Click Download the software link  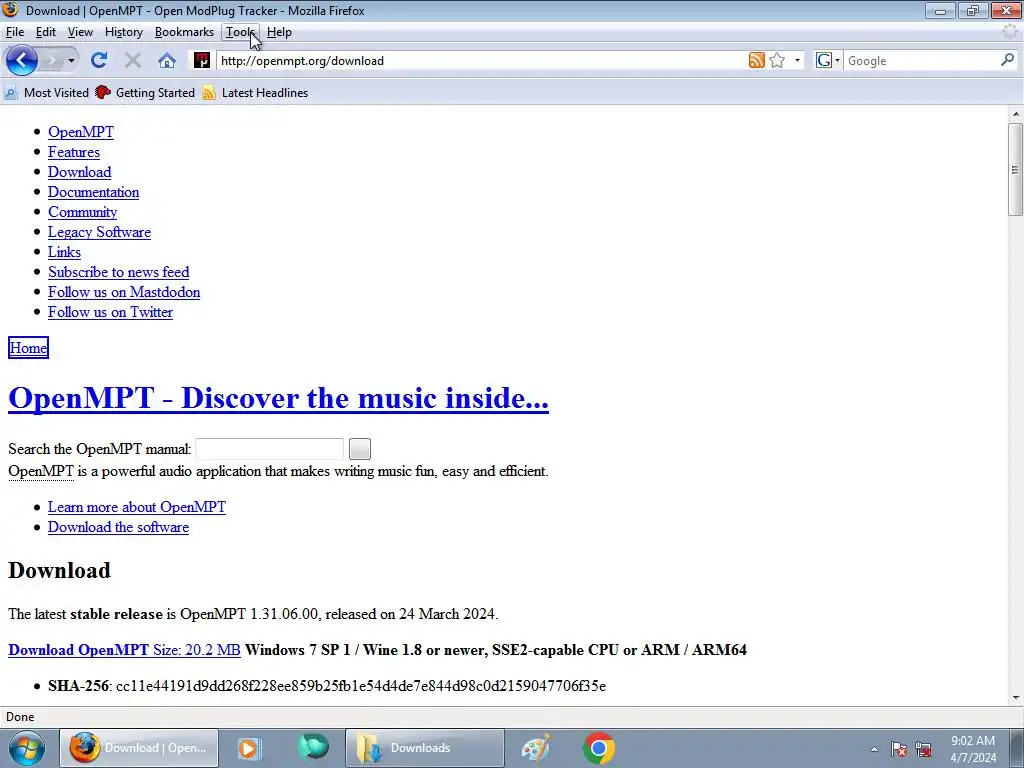point(118,528)
